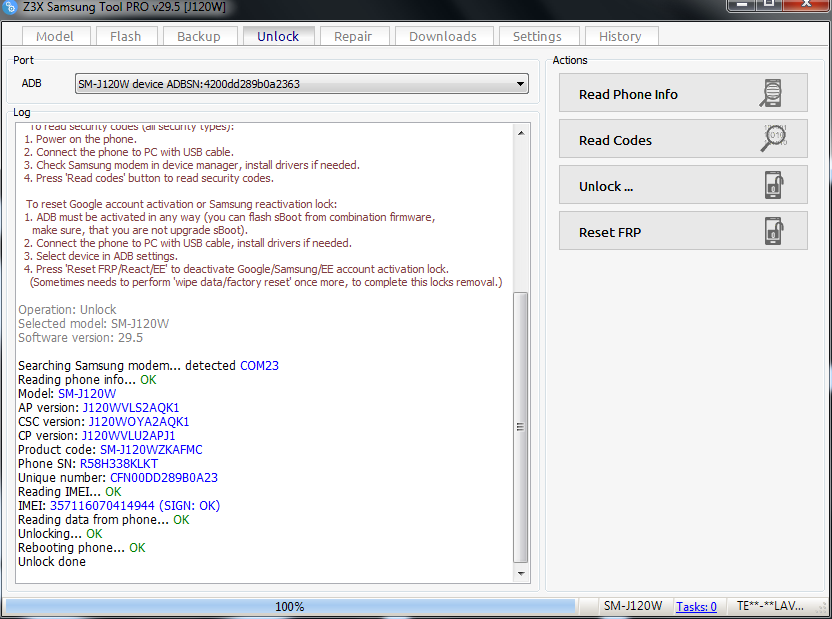832x619 pixels.
Task: Click the log scrollbar down arrow
Action: pos(521,573)
